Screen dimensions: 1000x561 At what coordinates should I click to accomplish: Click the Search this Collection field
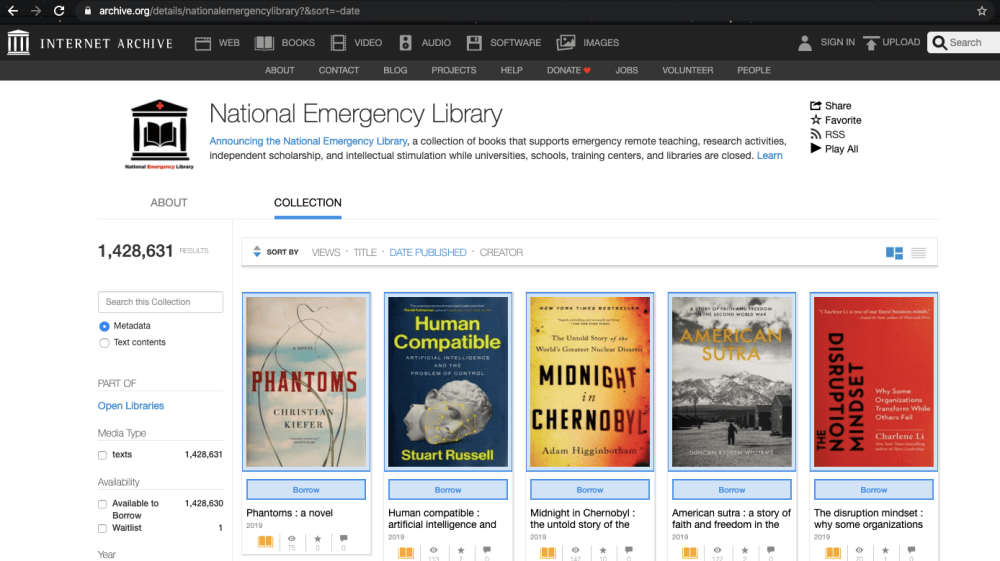(161, 302)
